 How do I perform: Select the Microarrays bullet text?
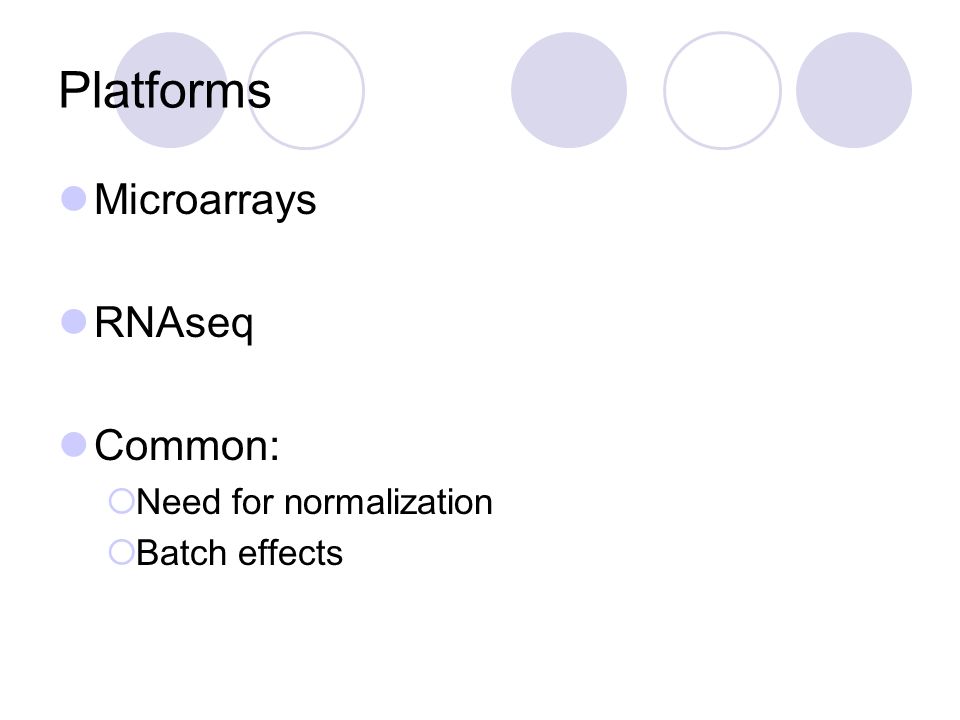(x=205, y=200)
